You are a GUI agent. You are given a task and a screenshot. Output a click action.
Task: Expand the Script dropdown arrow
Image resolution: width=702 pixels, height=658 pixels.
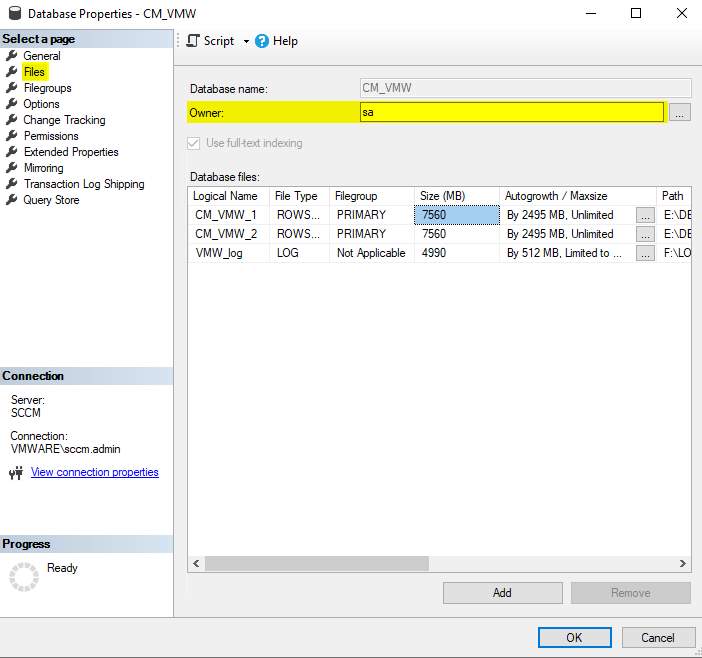[x=246, y=42]
